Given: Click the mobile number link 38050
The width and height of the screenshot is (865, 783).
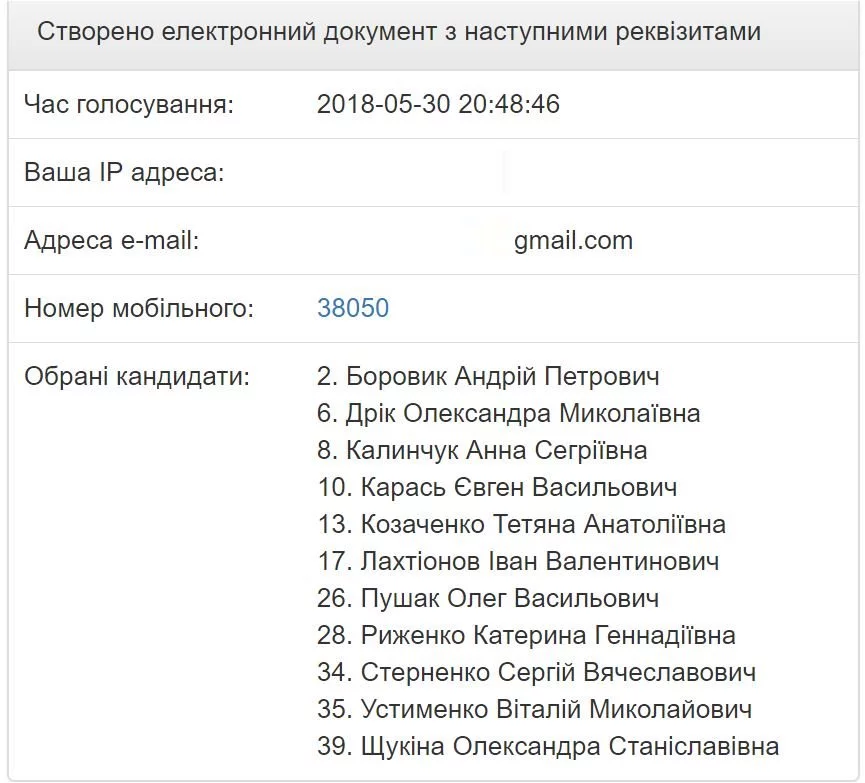Looking at the screenshot, I should pos(353,308).
